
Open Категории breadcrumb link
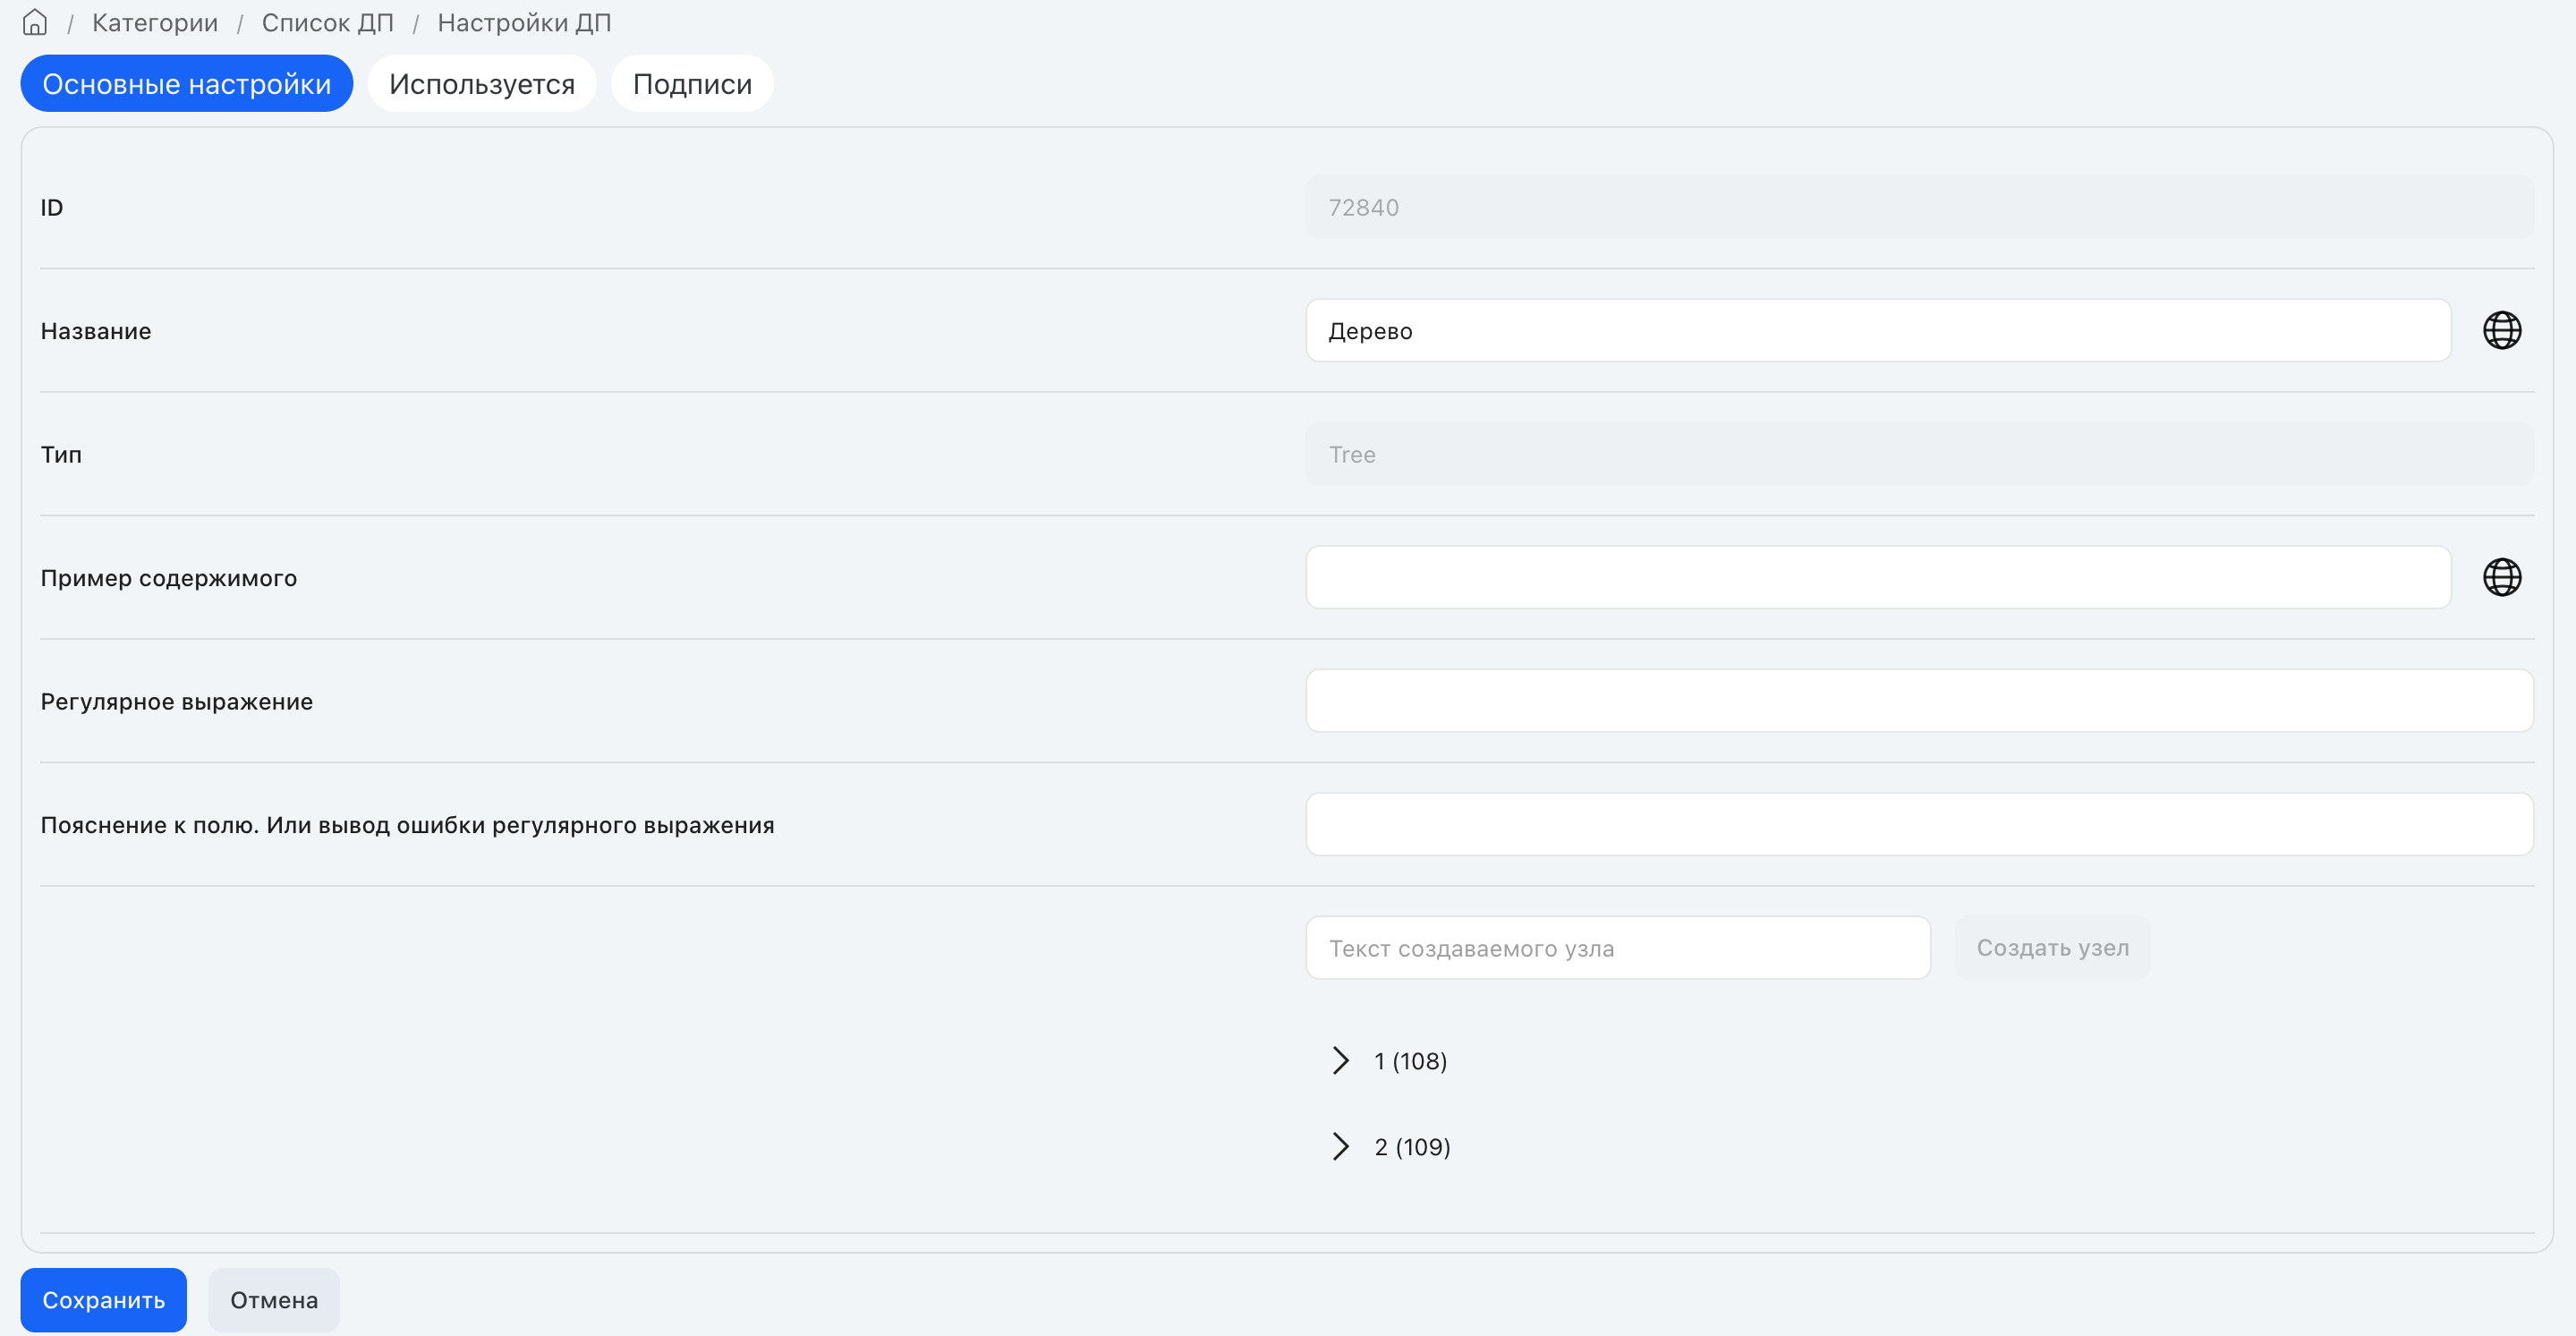155,22
